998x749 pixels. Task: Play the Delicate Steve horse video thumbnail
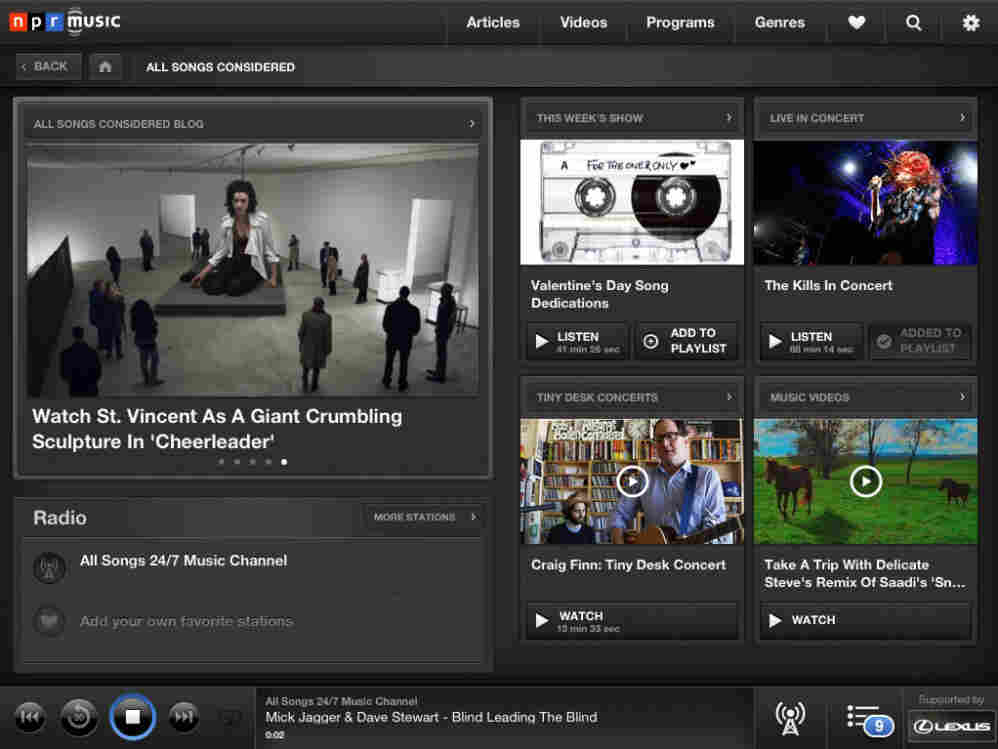click(865, 481)
